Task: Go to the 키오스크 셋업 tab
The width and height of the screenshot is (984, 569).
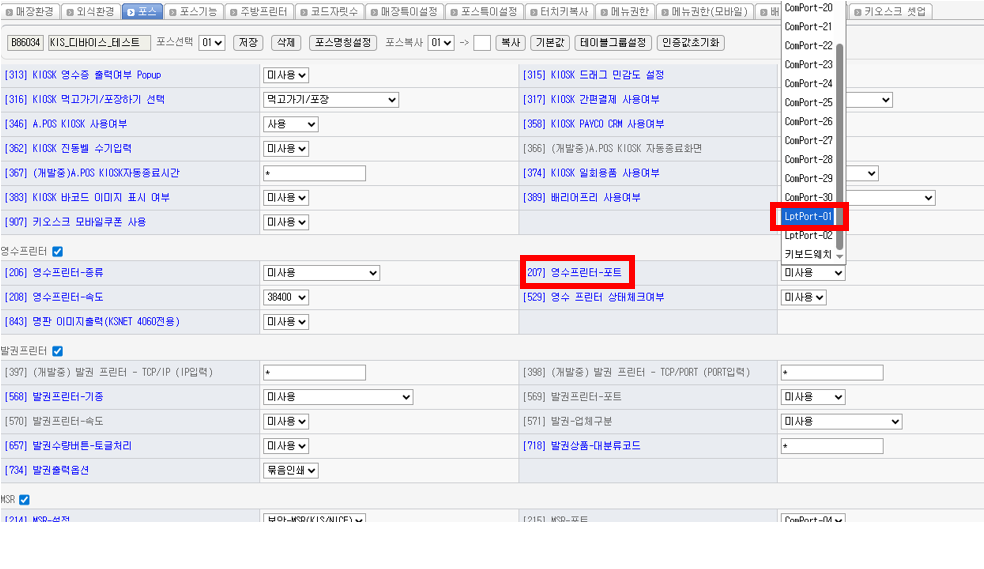Action: coord(894,12)
